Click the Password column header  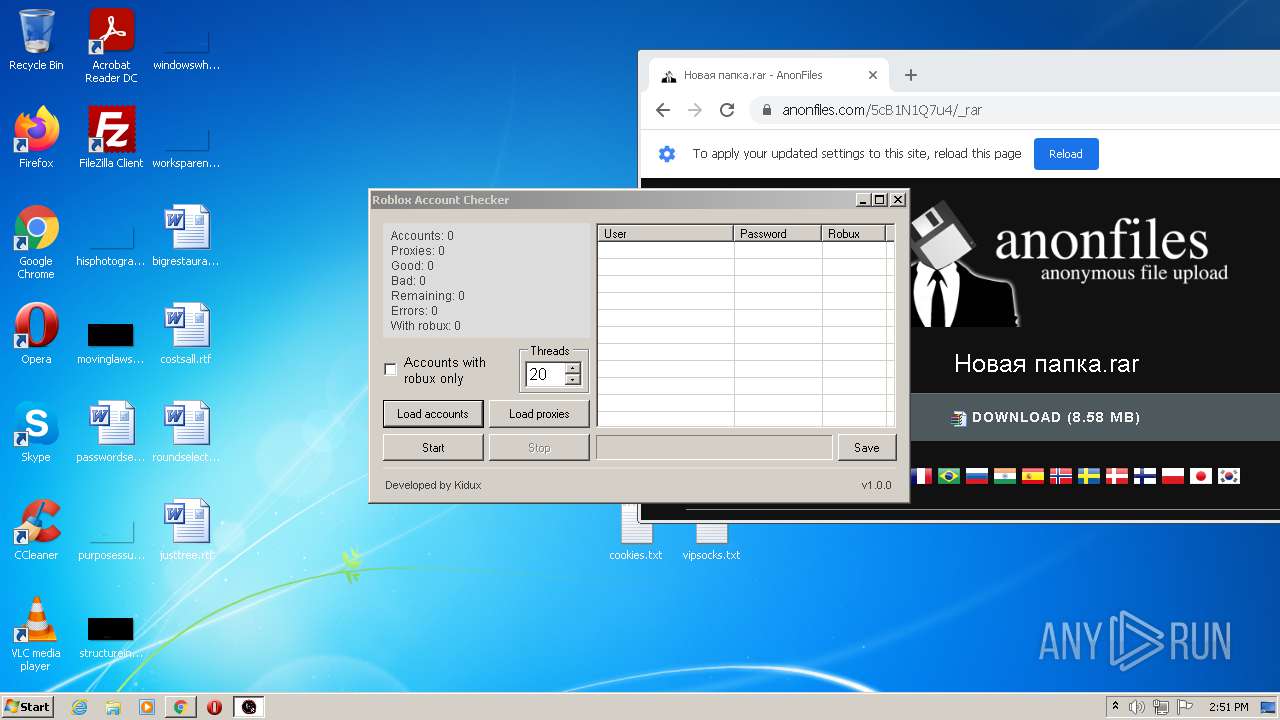[x=778, y=233]
